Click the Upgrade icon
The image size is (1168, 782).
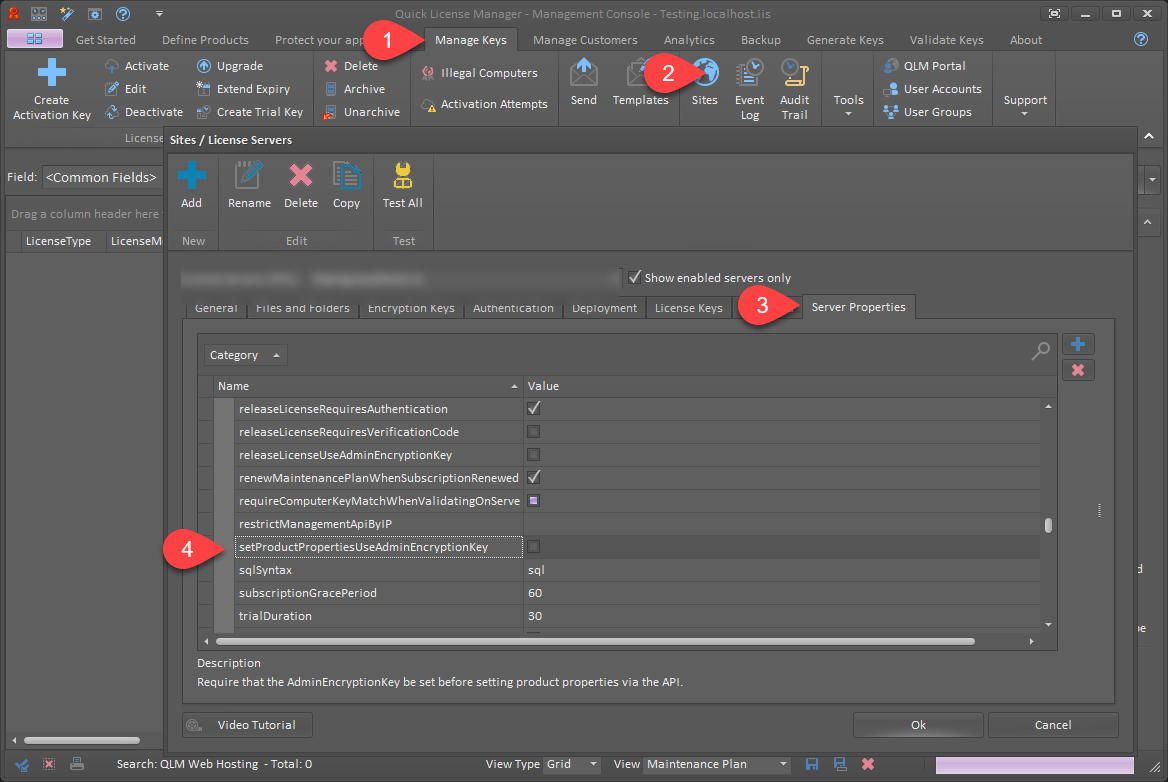click(203, 66)
